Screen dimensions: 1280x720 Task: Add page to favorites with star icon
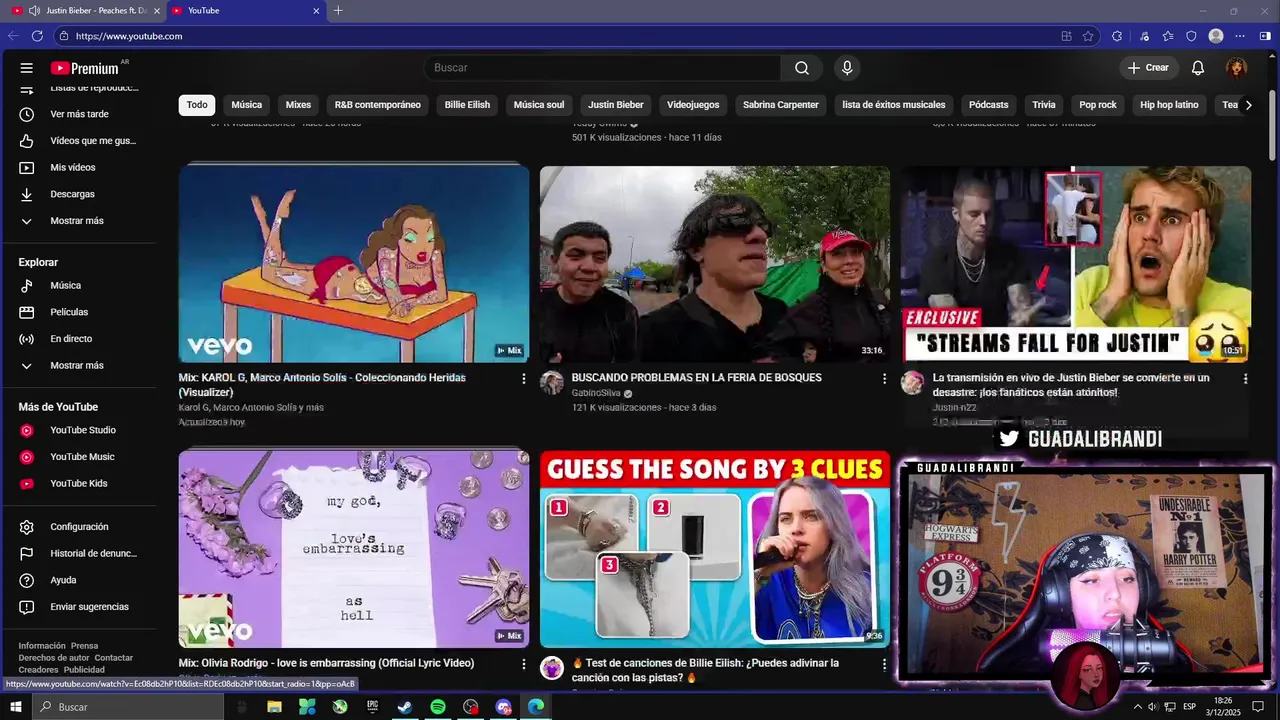[1088, 36]
